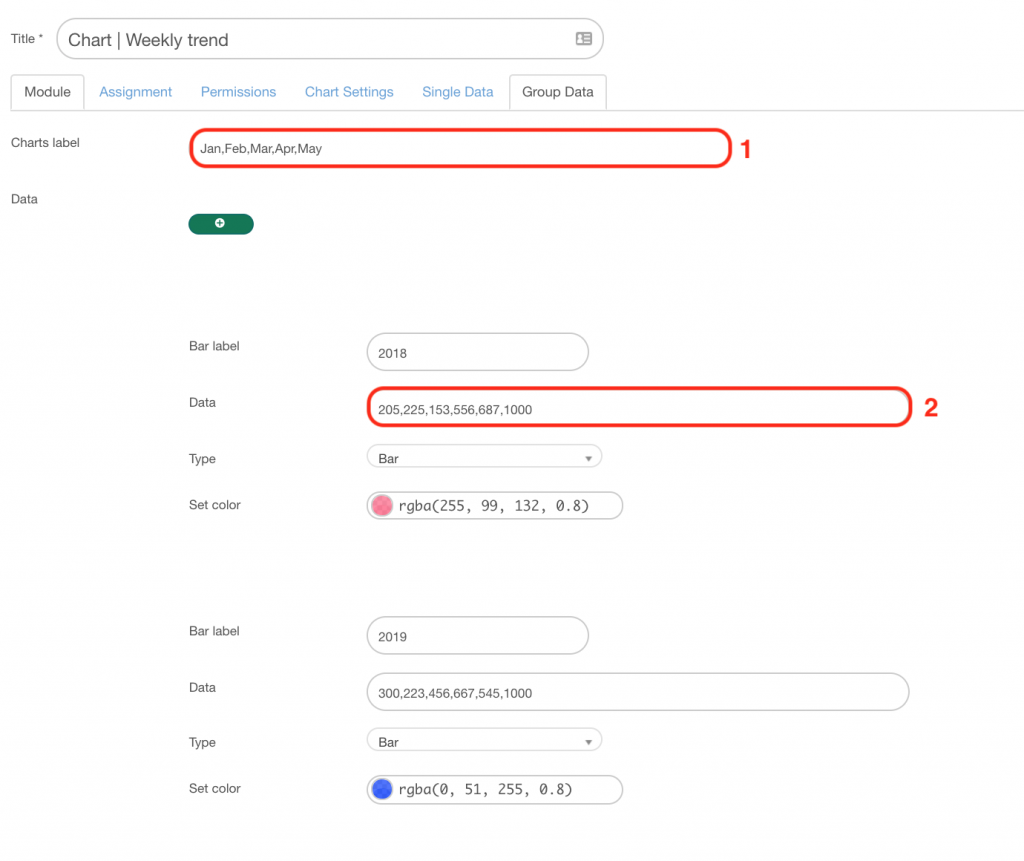Click the Set color caption below the 2019 Type
This screenshot has height=861, width=1024.
point(215,788)
